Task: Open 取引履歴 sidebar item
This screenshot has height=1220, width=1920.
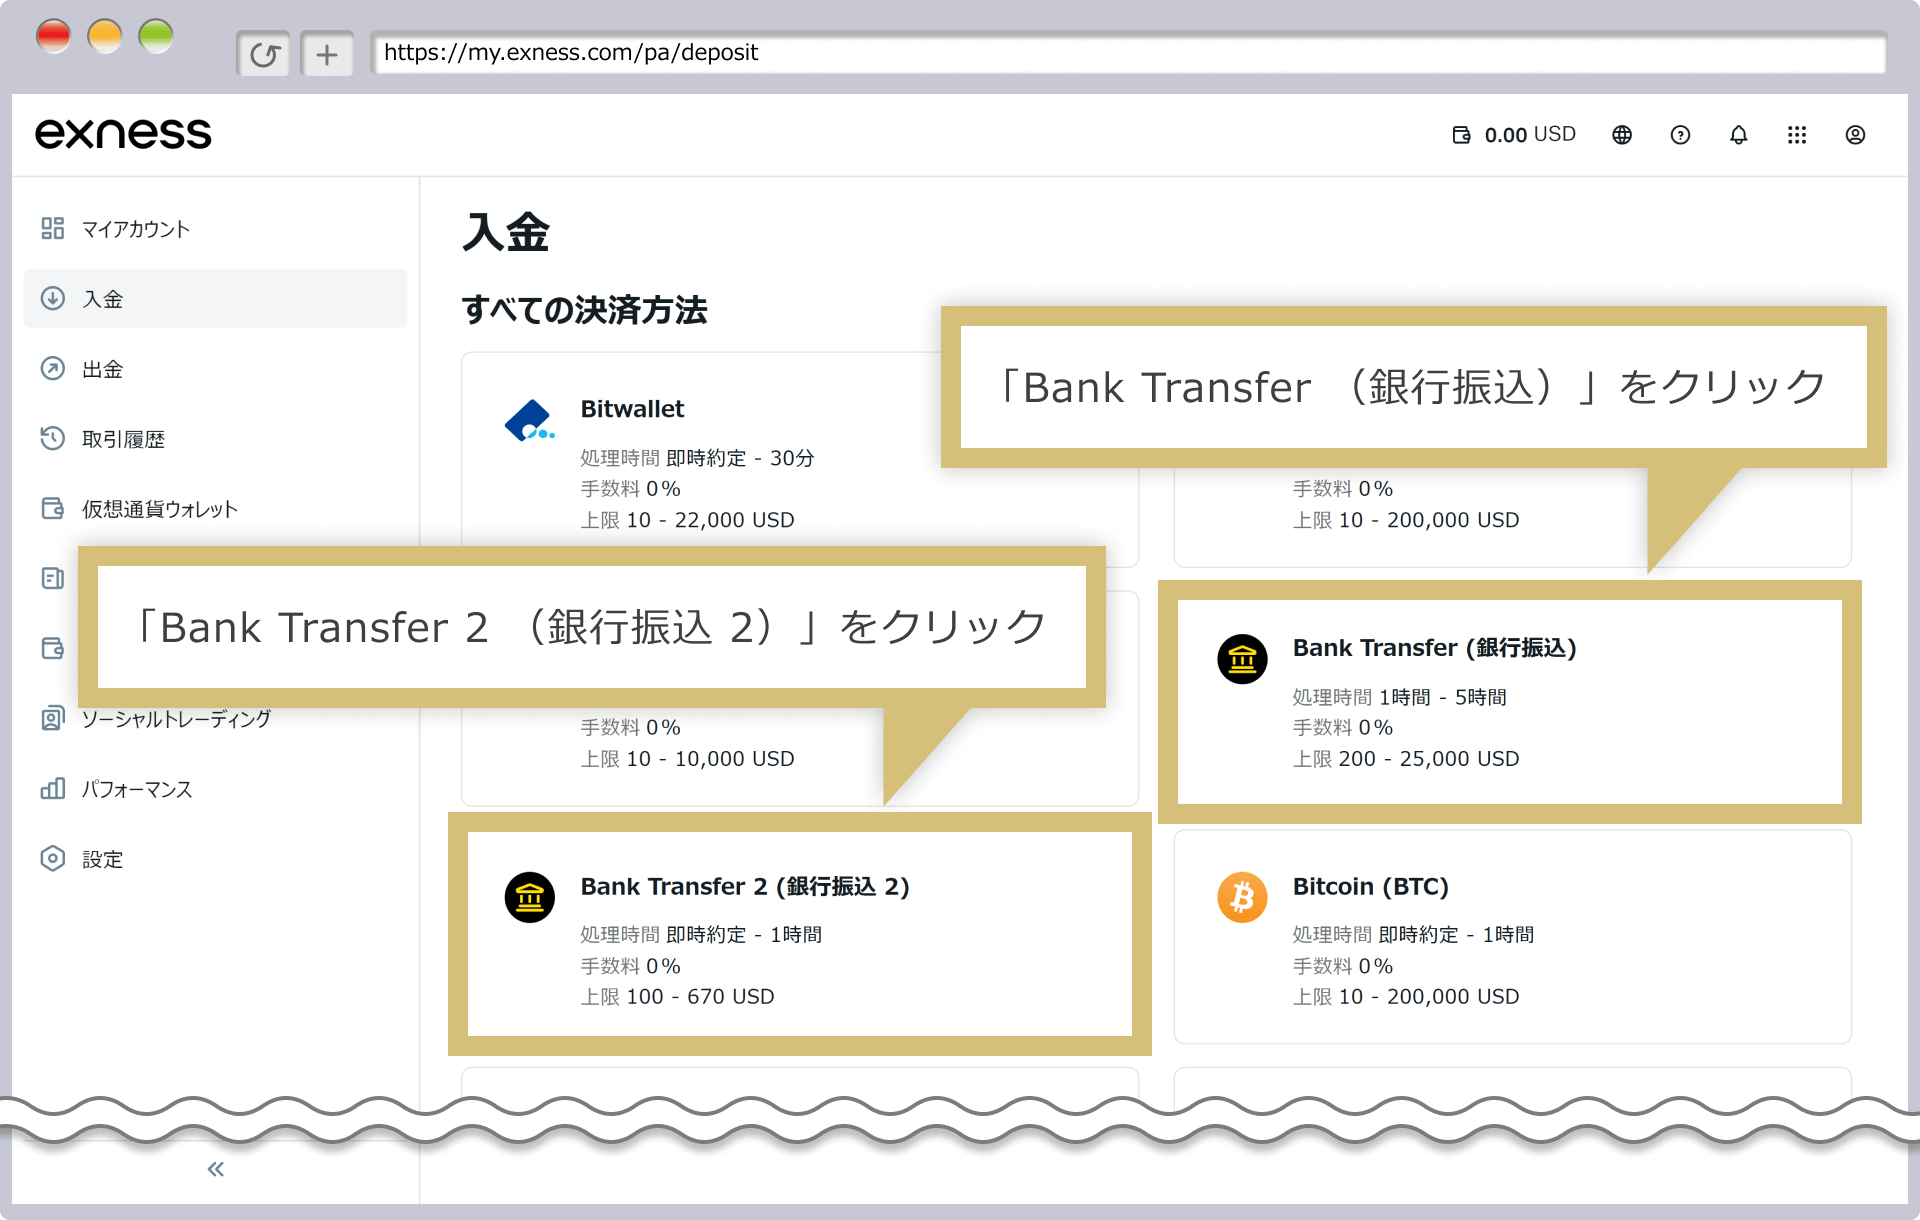Action: 215,439
